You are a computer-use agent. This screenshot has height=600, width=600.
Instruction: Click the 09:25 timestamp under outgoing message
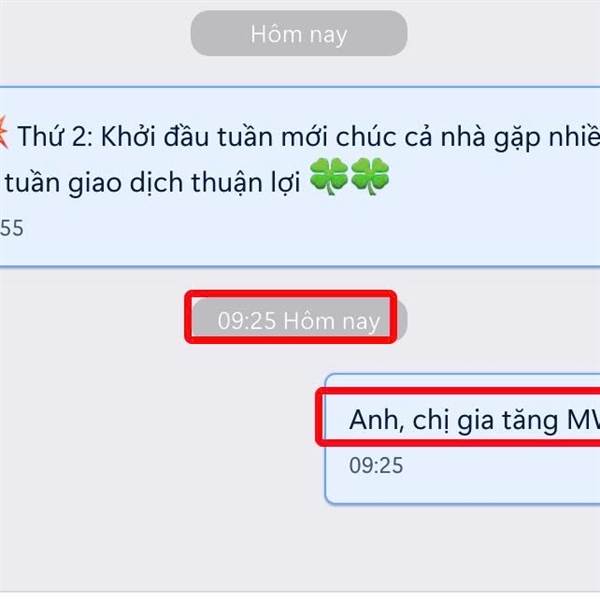click(376, 465)
